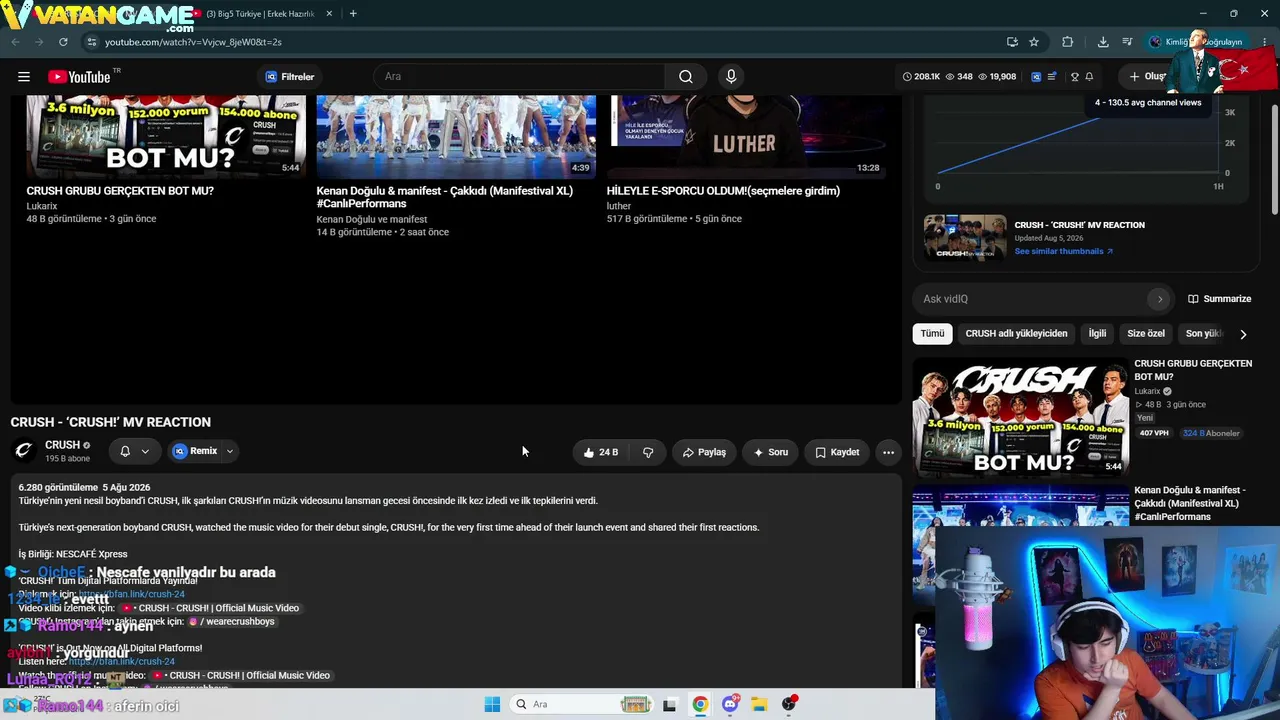This screenshot has width=1280, height=720.
Task: Open the Kenan Doğulu & manifest Çakkıdı thumbnail
Action: click(x=456, y=137)
